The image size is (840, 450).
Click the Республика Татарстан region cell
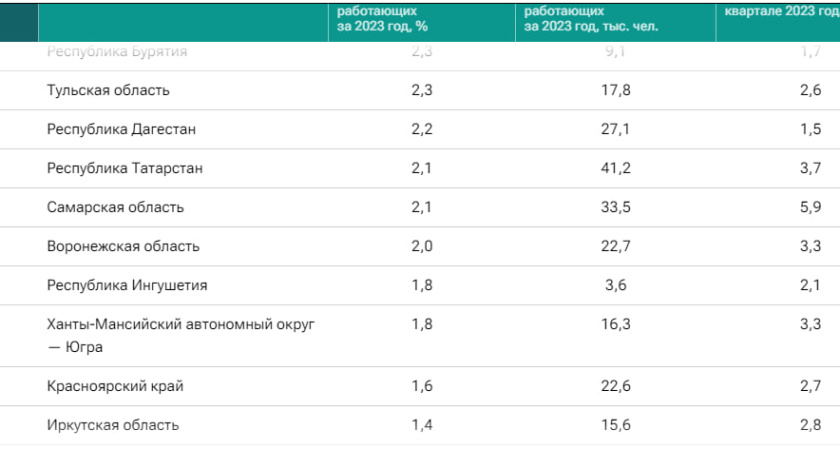tap(125, 168)
